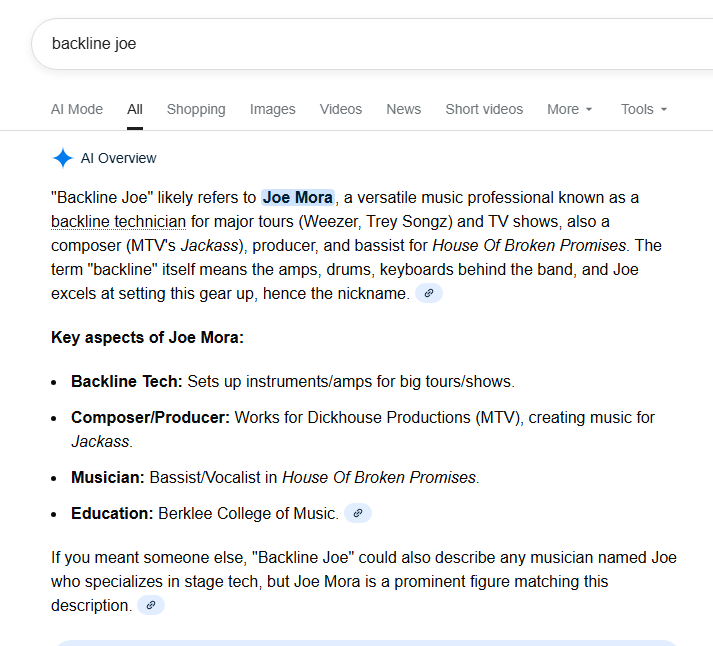Click the AI Overview sparkle icon
Image resolution: width=713 pixels, height=646 pixels.
[63, 158]
